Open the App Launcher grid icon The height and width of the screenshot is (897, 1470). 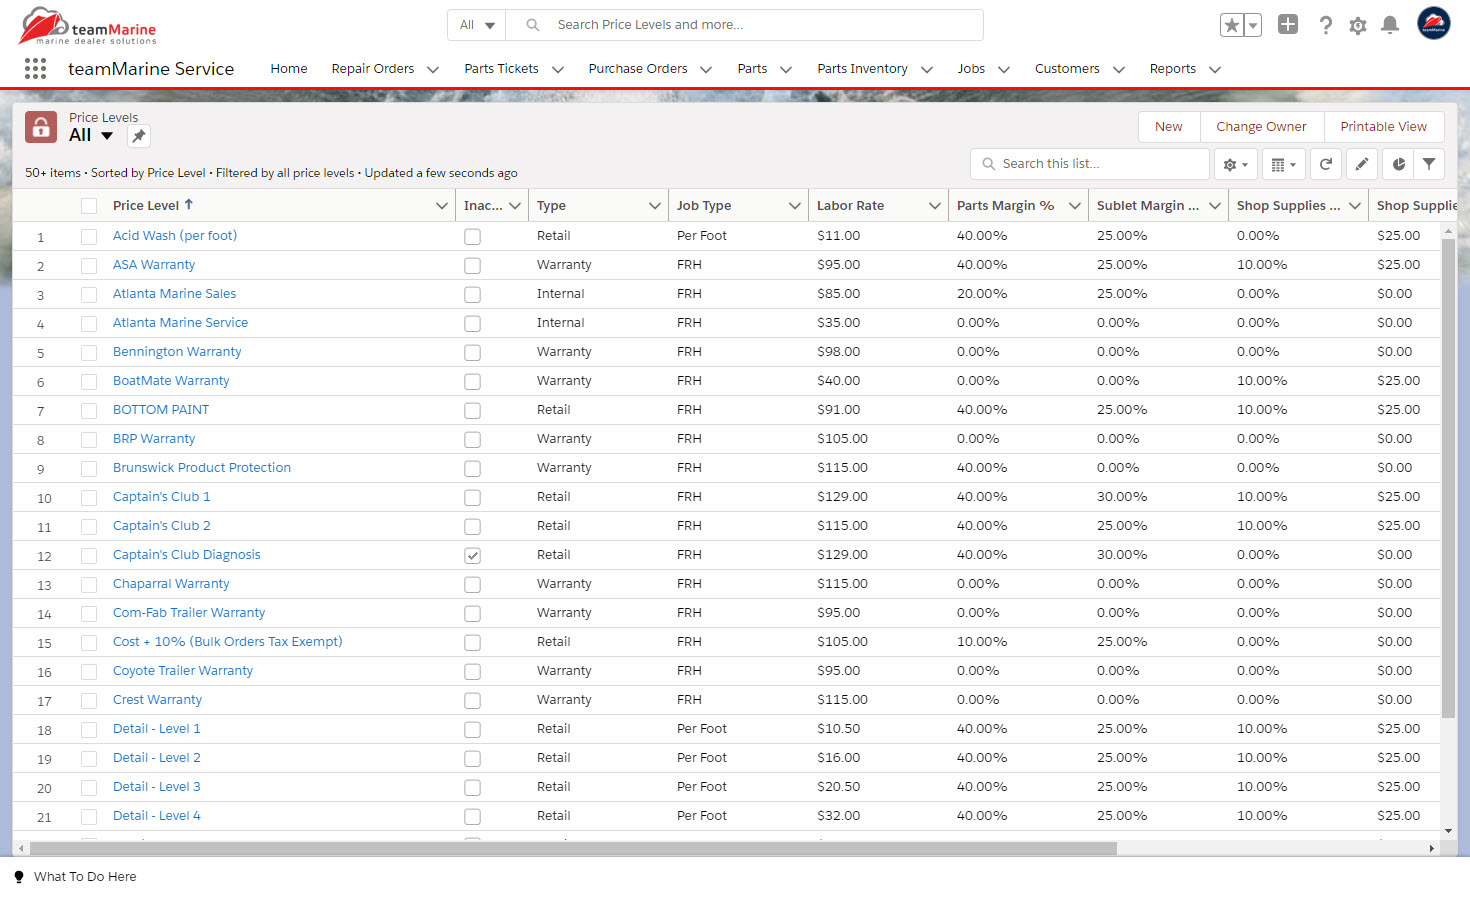point(35,68)
